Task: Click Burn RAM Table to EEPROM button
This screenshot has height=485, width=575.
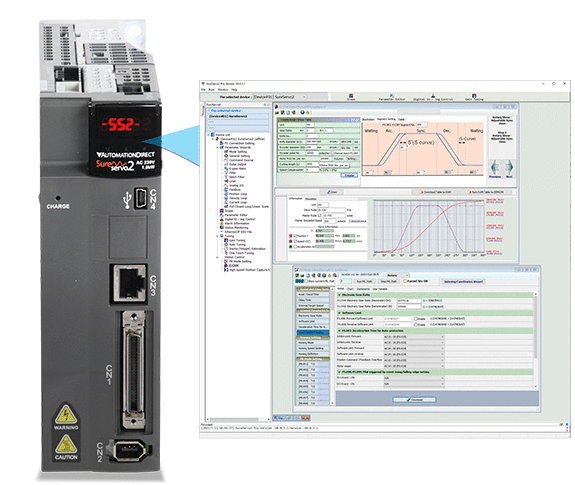Action: 486,192
